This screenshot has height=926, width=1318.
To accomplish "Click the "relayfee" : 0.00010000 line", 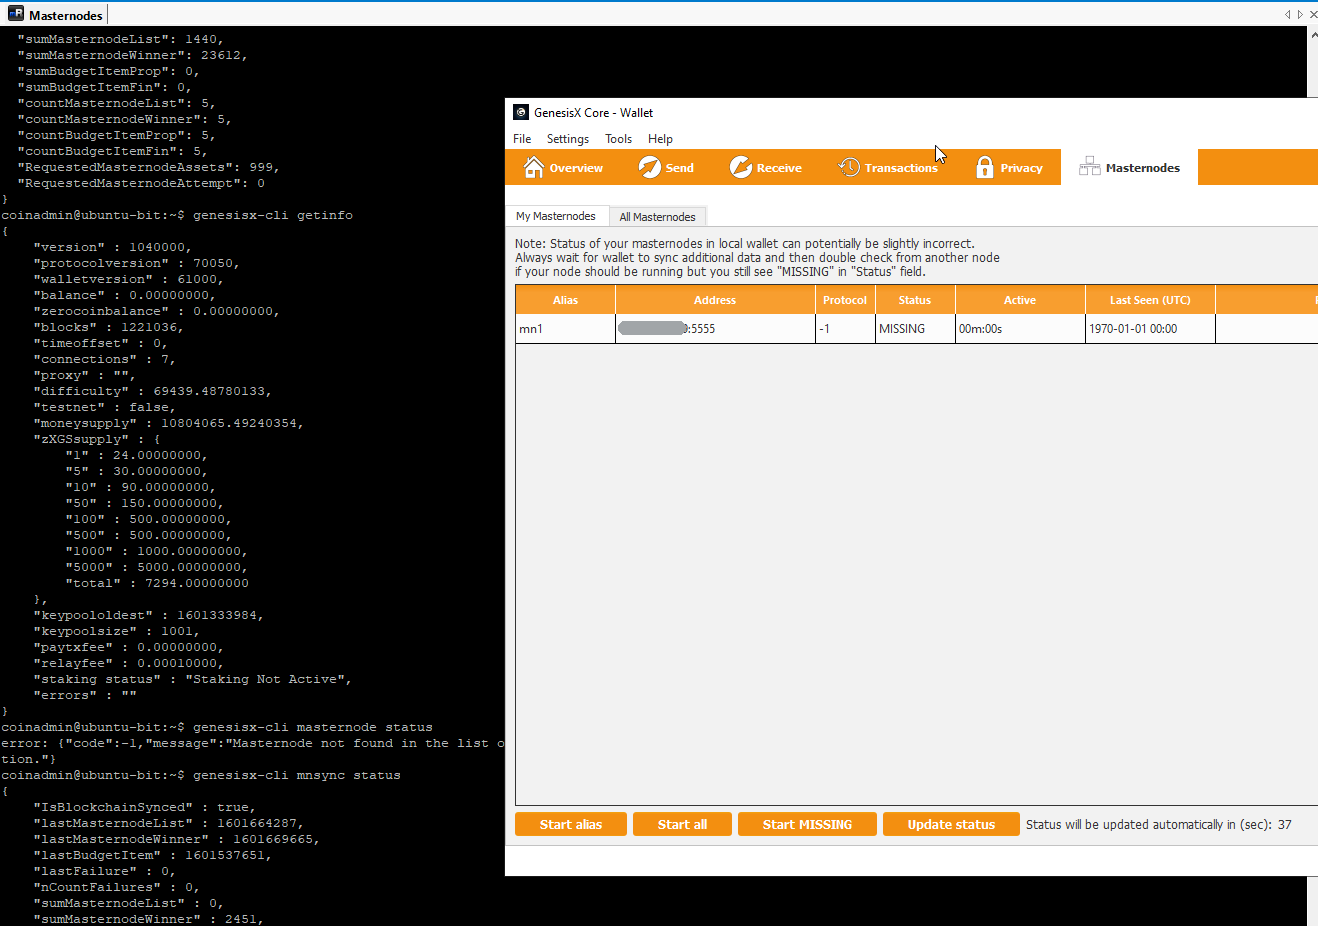I will [129, 663].
